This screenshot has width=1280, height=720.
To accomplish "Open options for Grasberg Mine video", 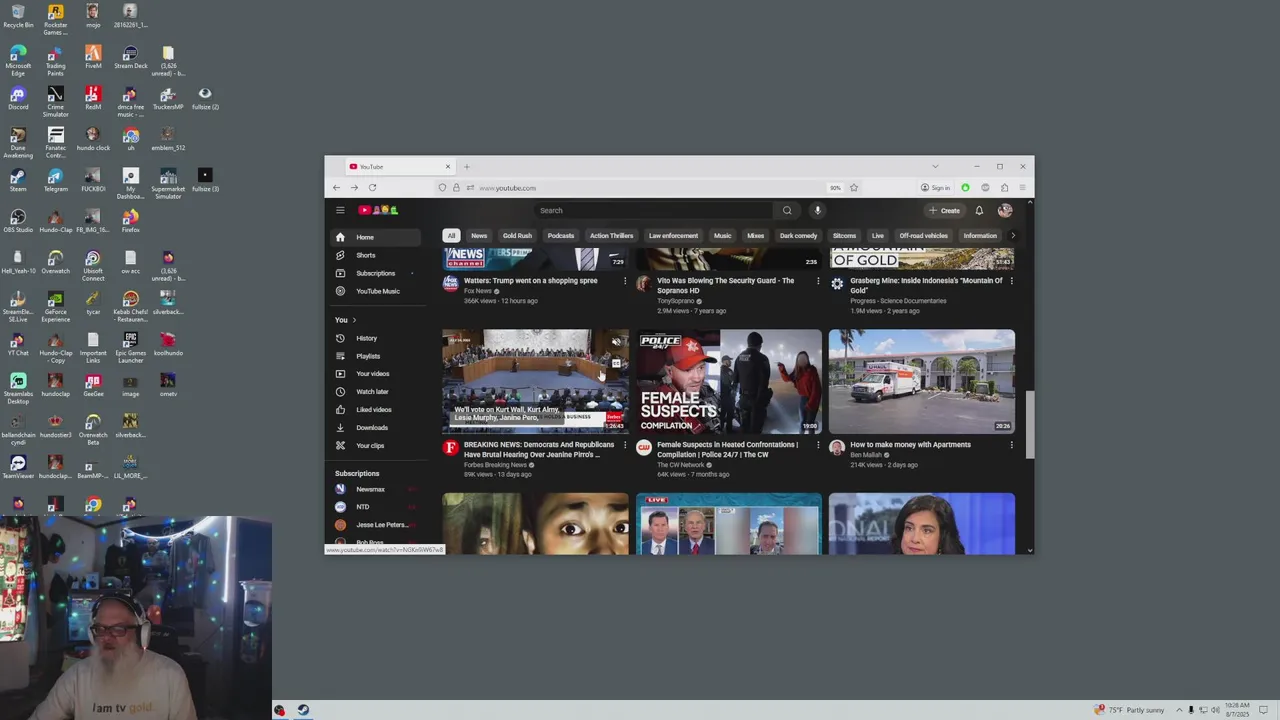I will tap(1011, 281).
